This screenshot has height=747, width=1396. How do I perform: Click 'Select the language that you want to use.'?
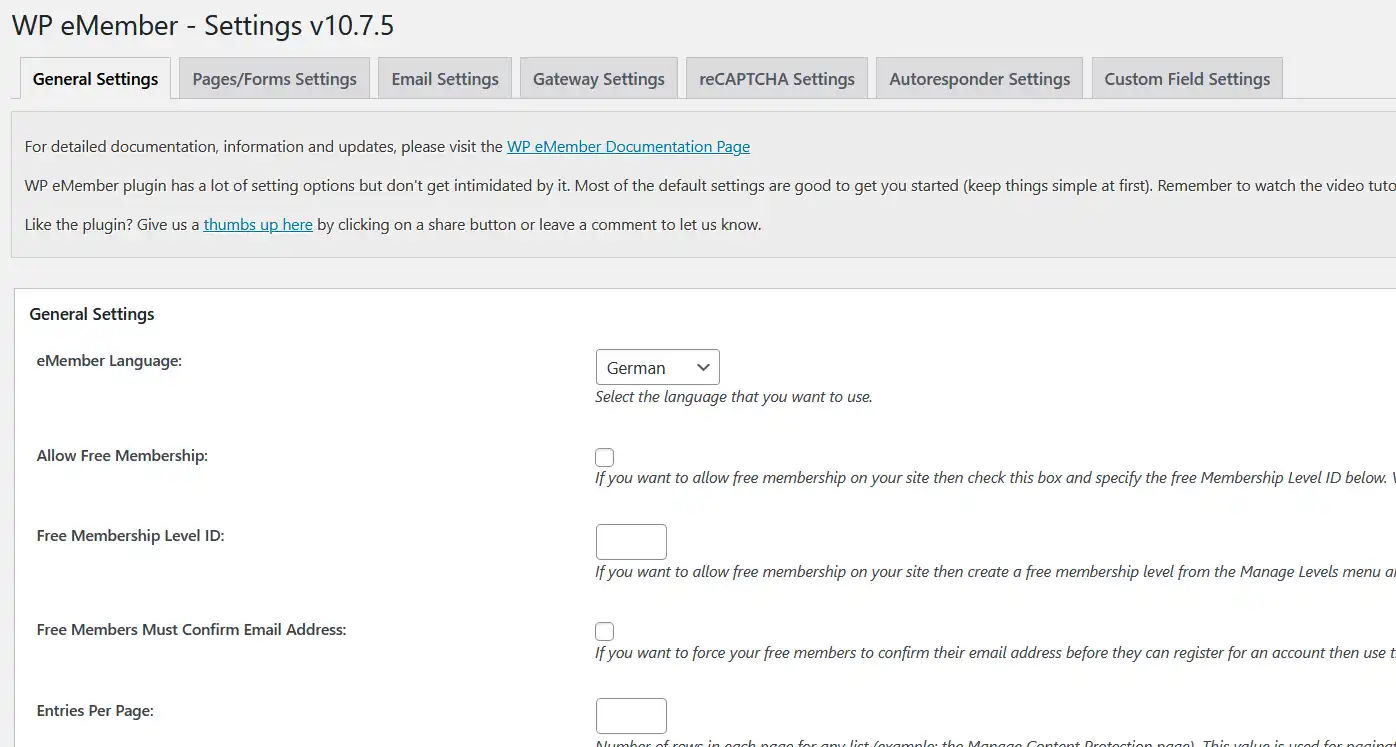[x=734, y=397]
